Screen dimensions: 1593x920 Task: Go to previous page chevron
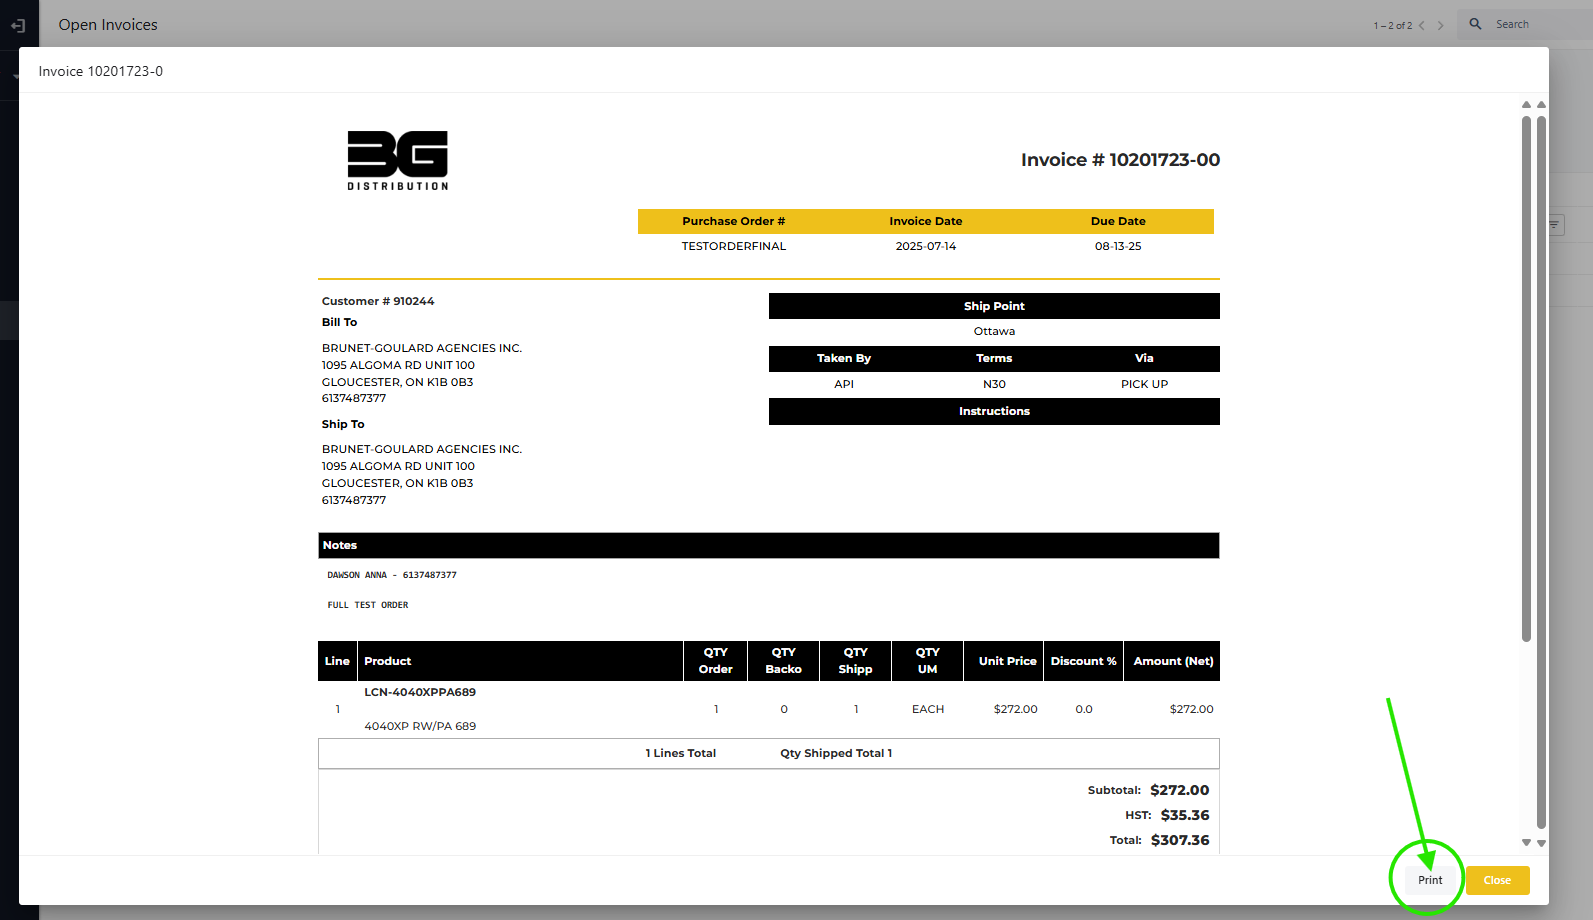pos(1422,25)
